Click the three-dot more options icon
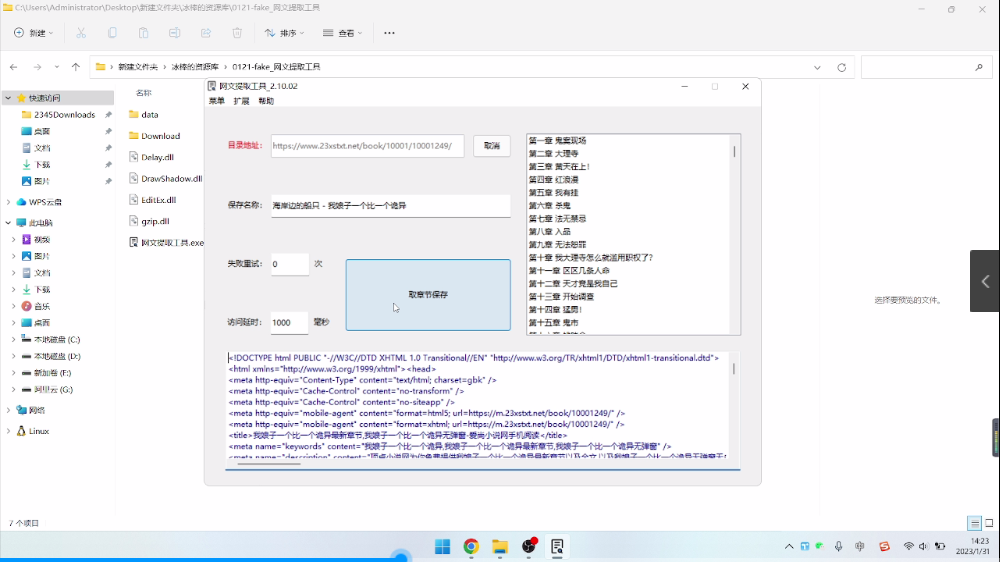This screenshot has width=1000, height=562. tap(390, 33)
